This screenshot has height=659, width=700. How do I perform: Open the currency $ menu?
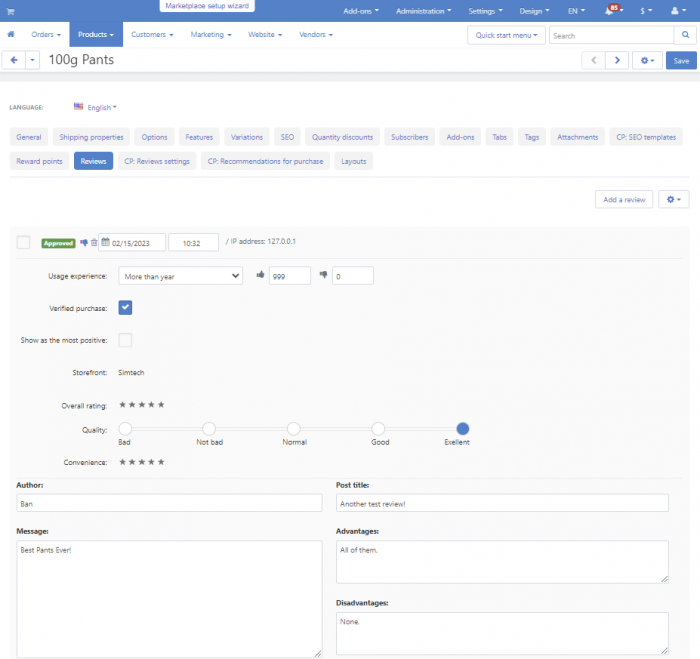(646, 11)
